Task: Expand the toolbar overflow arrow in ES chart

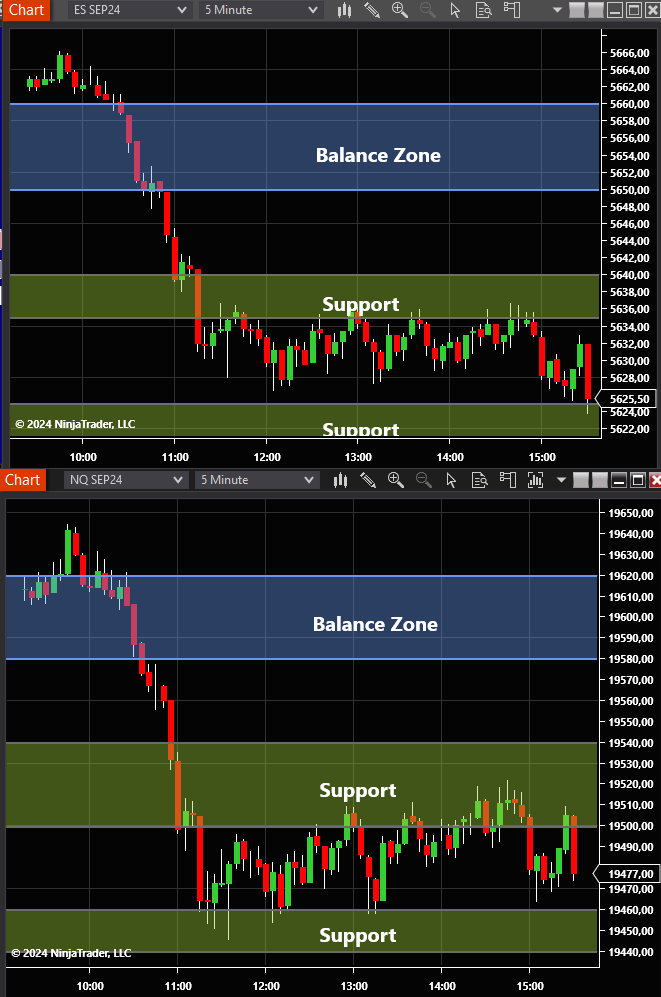Action: [x=557, y=10]
